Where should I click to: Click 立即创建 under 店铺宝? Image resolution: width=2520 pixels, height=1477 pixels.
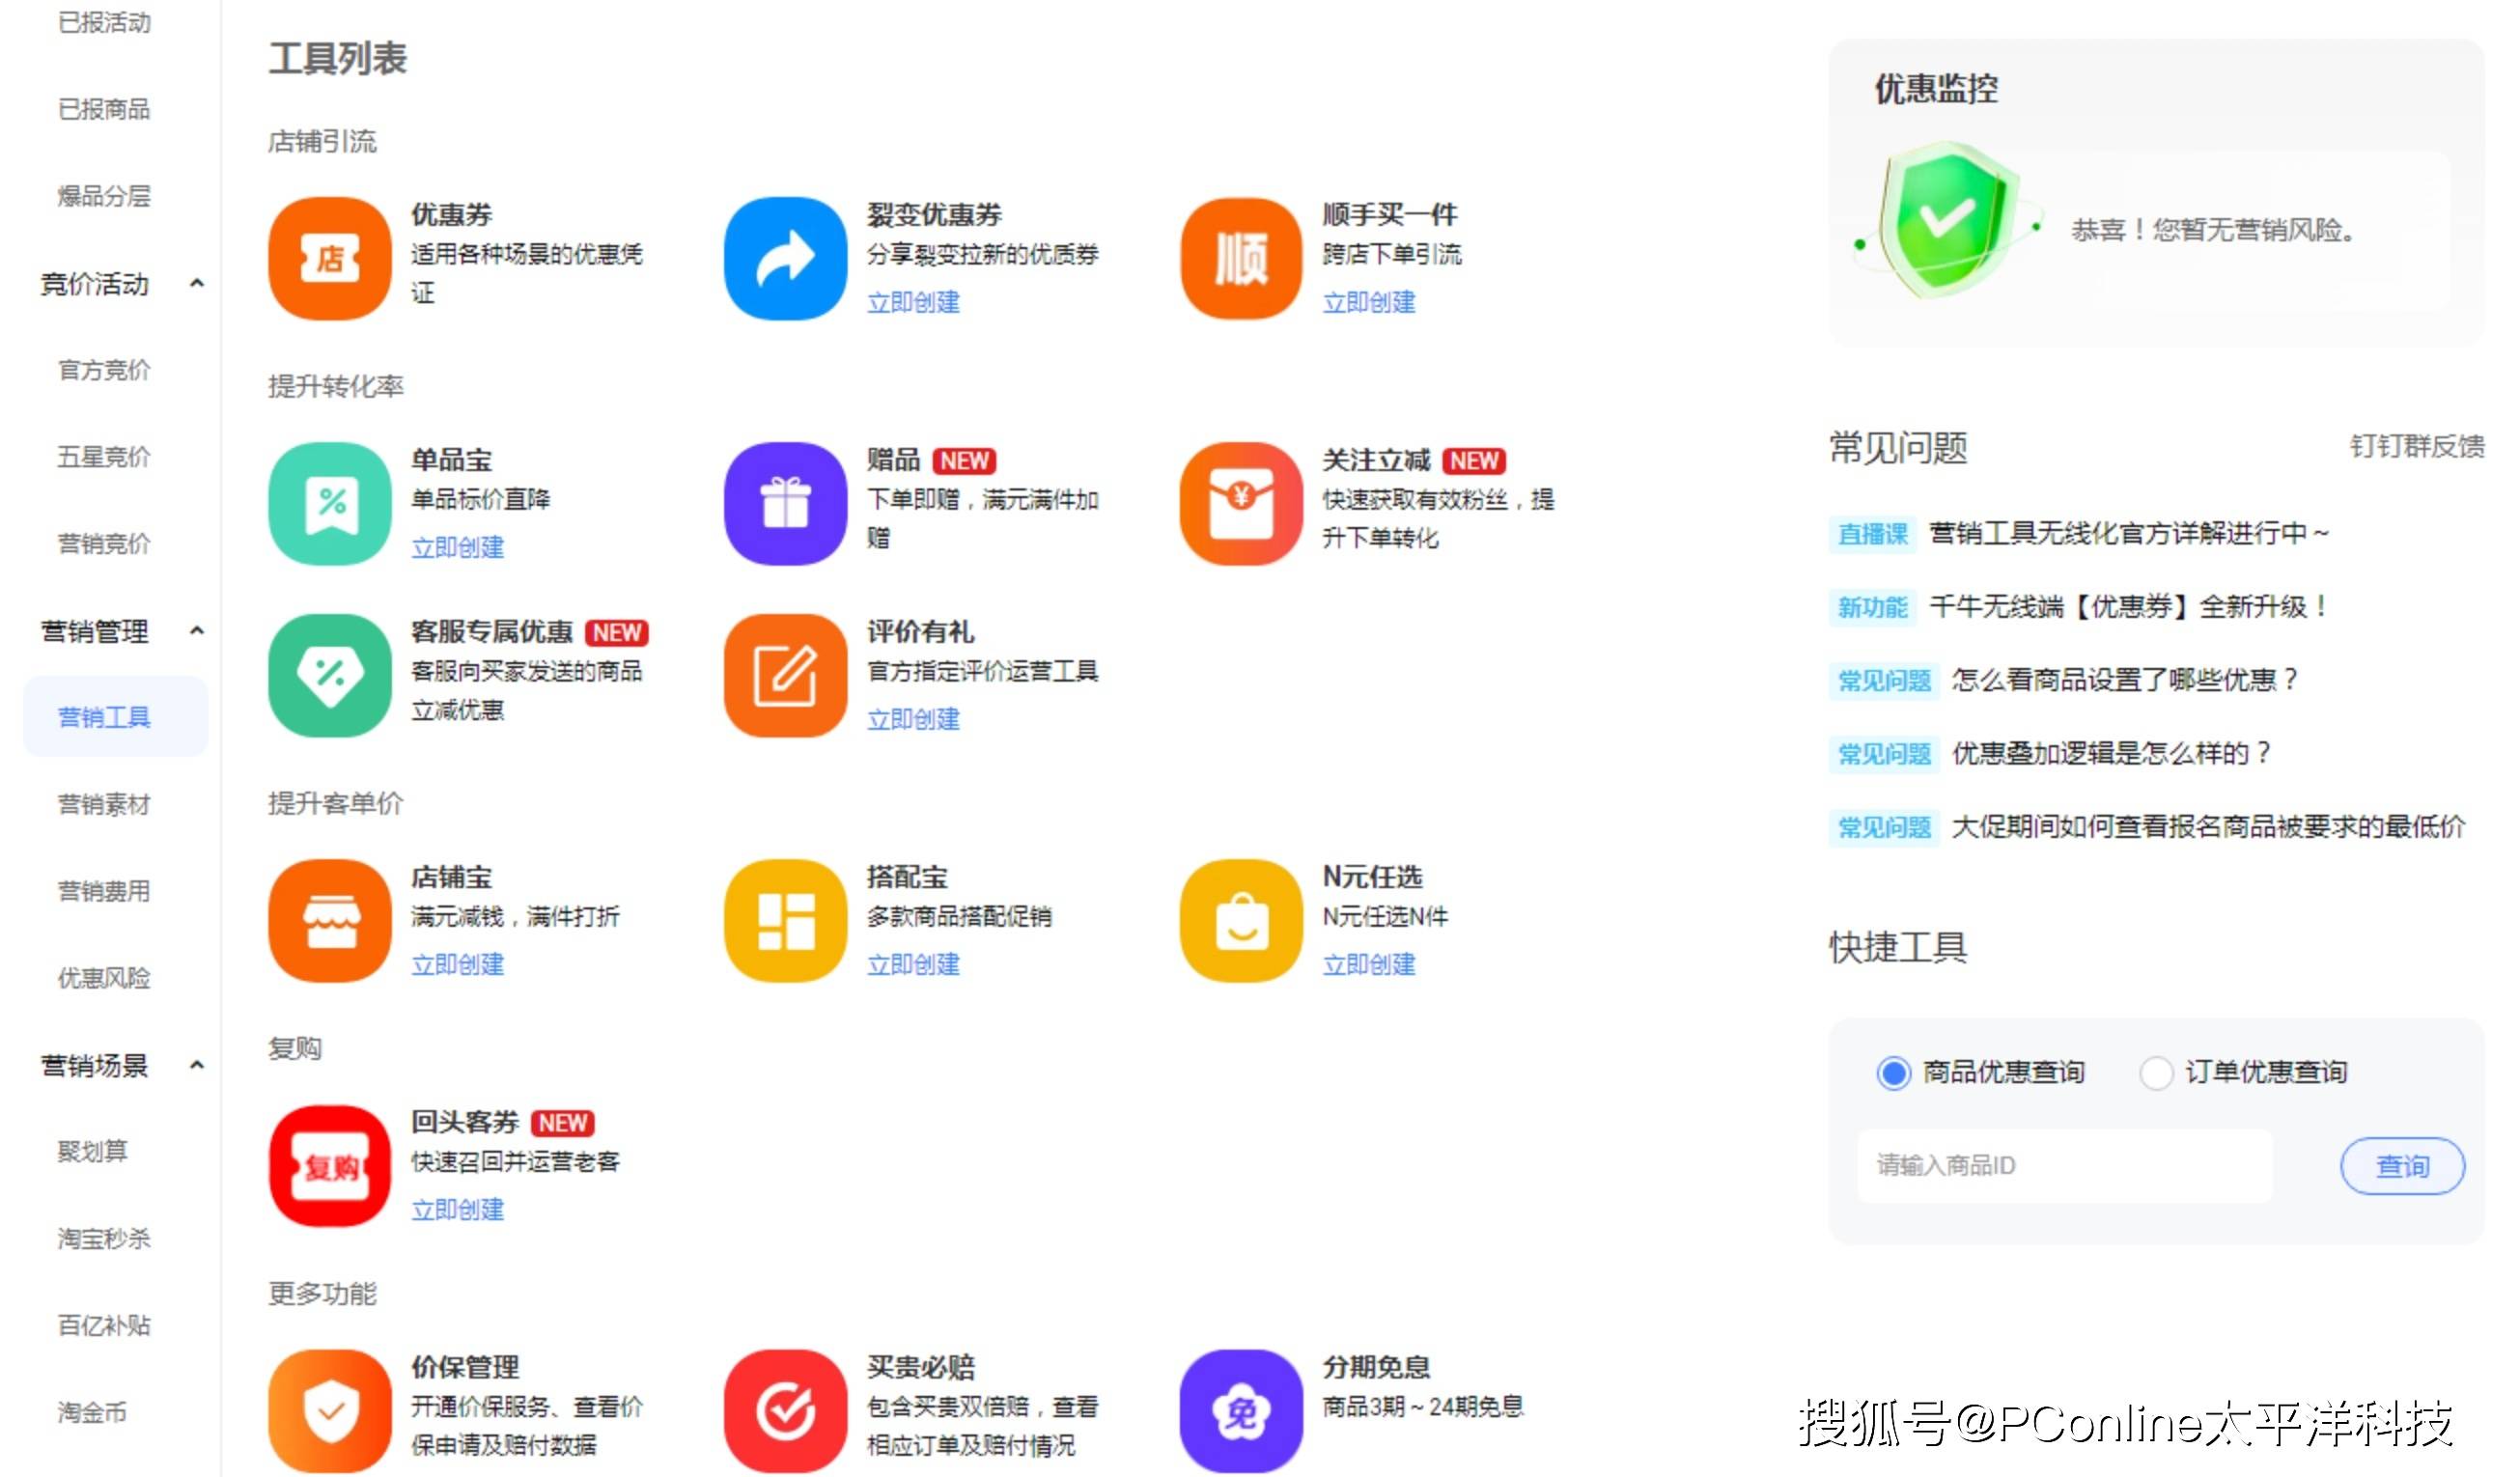(457, 965)
